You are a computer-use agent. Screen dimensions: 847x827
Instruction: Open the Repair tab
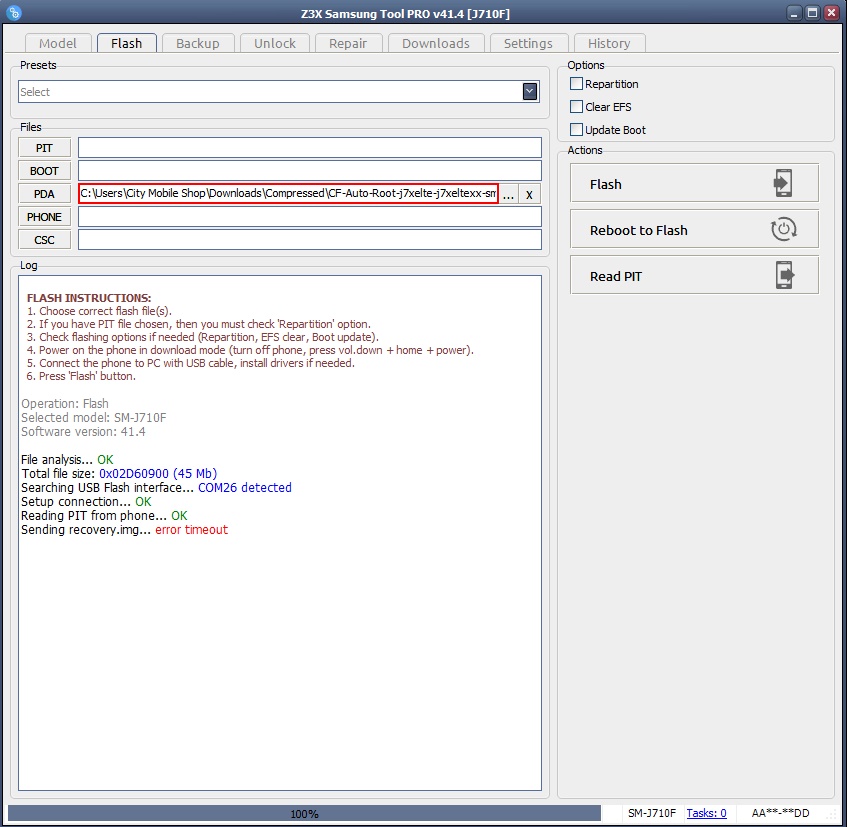348,43
